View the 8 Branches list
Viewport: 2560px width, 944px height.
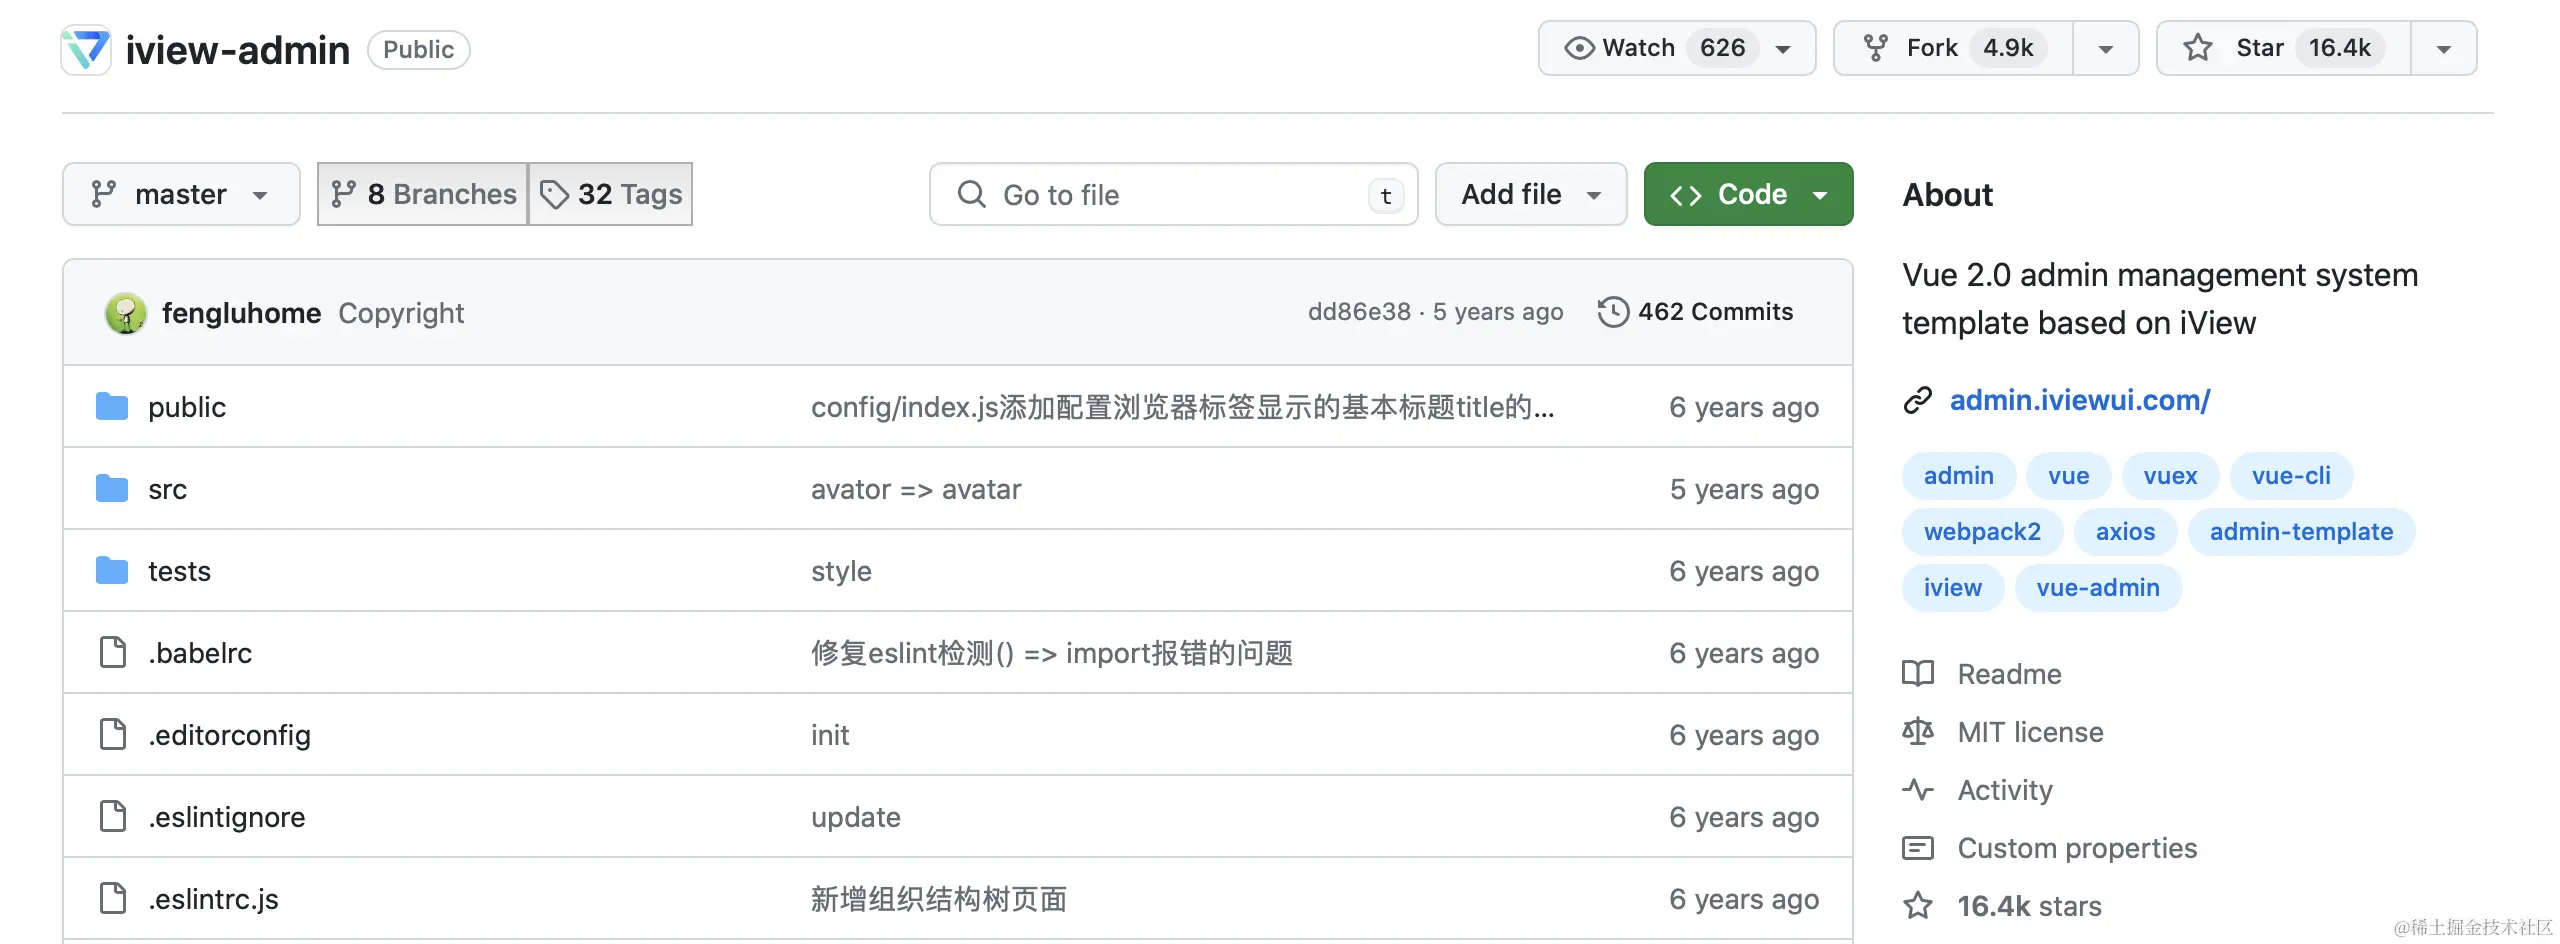(423, 194)
